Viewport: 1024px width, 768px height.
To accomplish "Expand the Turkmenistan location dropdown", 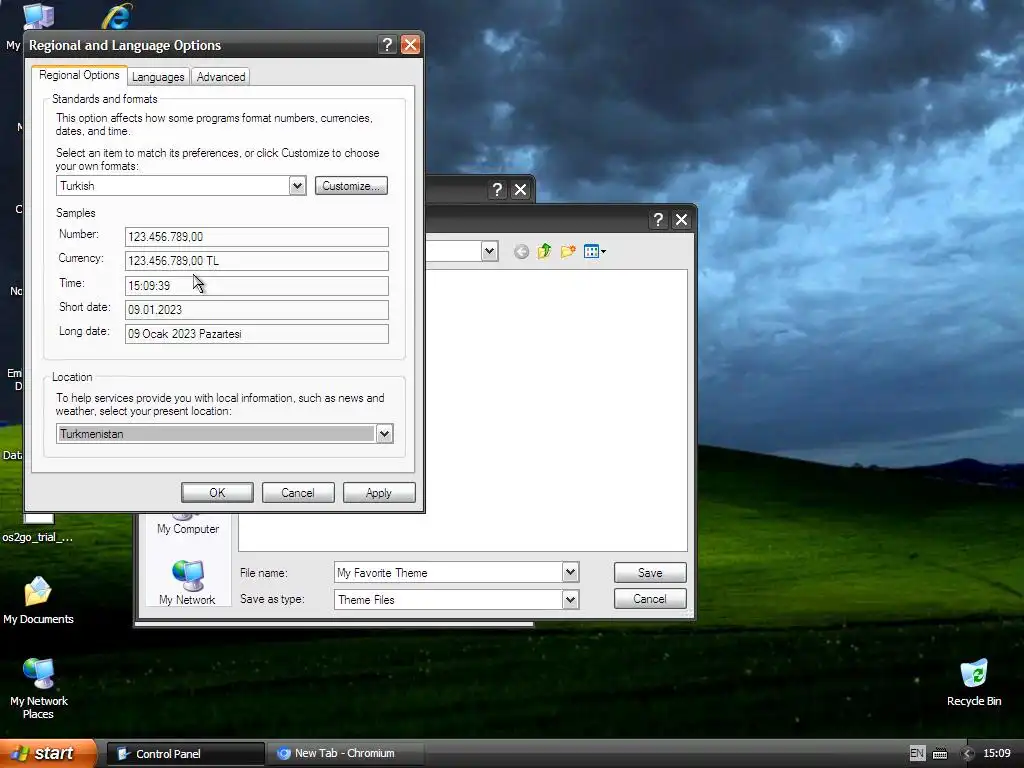I will pos(384,434).
